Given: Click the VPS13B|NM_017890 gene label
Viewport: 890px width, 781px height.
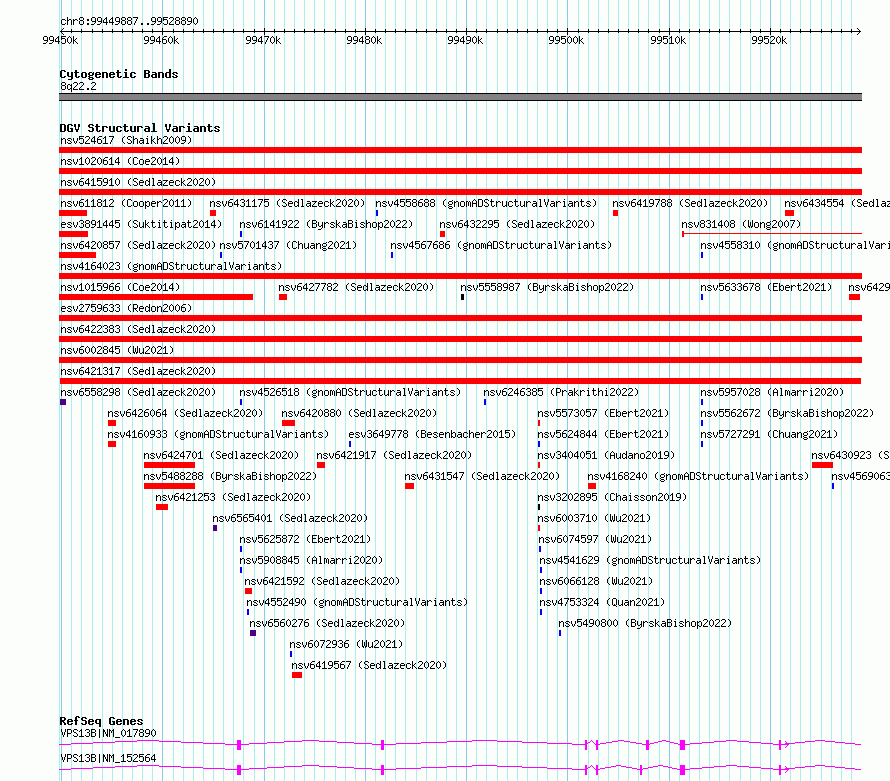Looking at the screenshot, I should pos(108,733).
